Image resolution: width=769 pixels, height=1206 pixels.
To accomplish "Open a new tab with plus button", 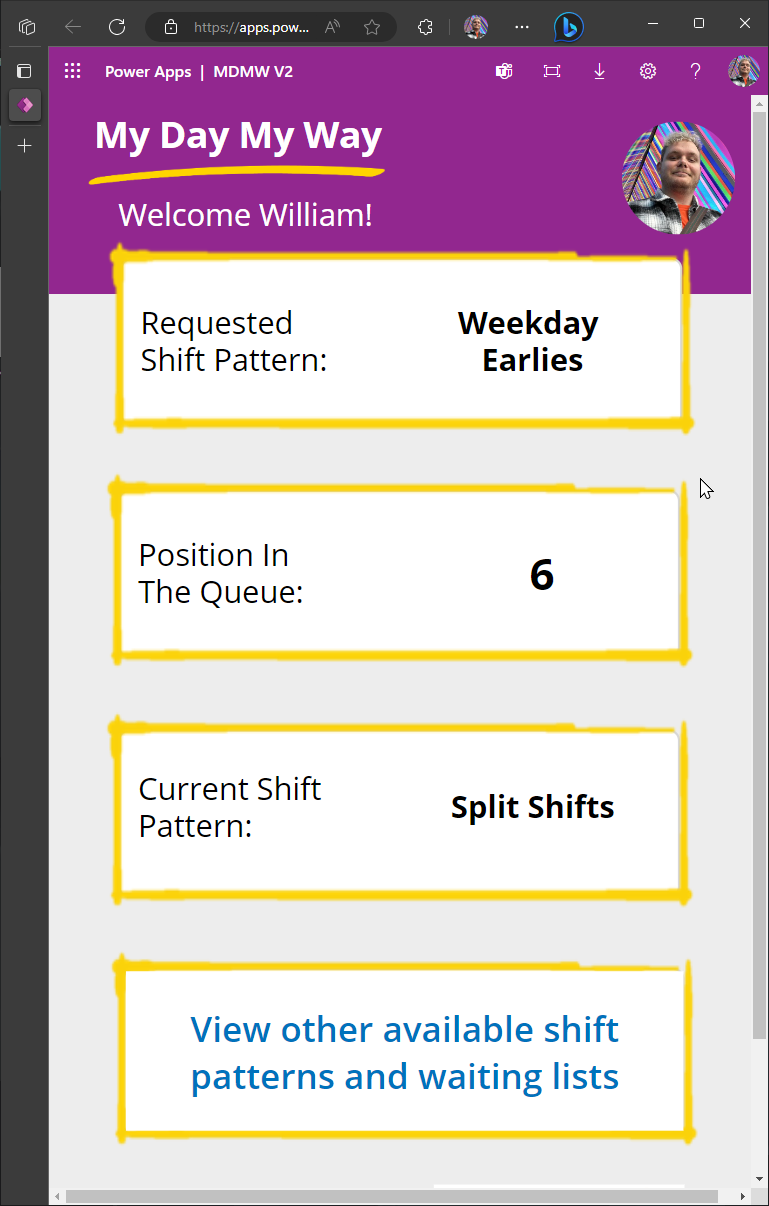I will [25, 146].
